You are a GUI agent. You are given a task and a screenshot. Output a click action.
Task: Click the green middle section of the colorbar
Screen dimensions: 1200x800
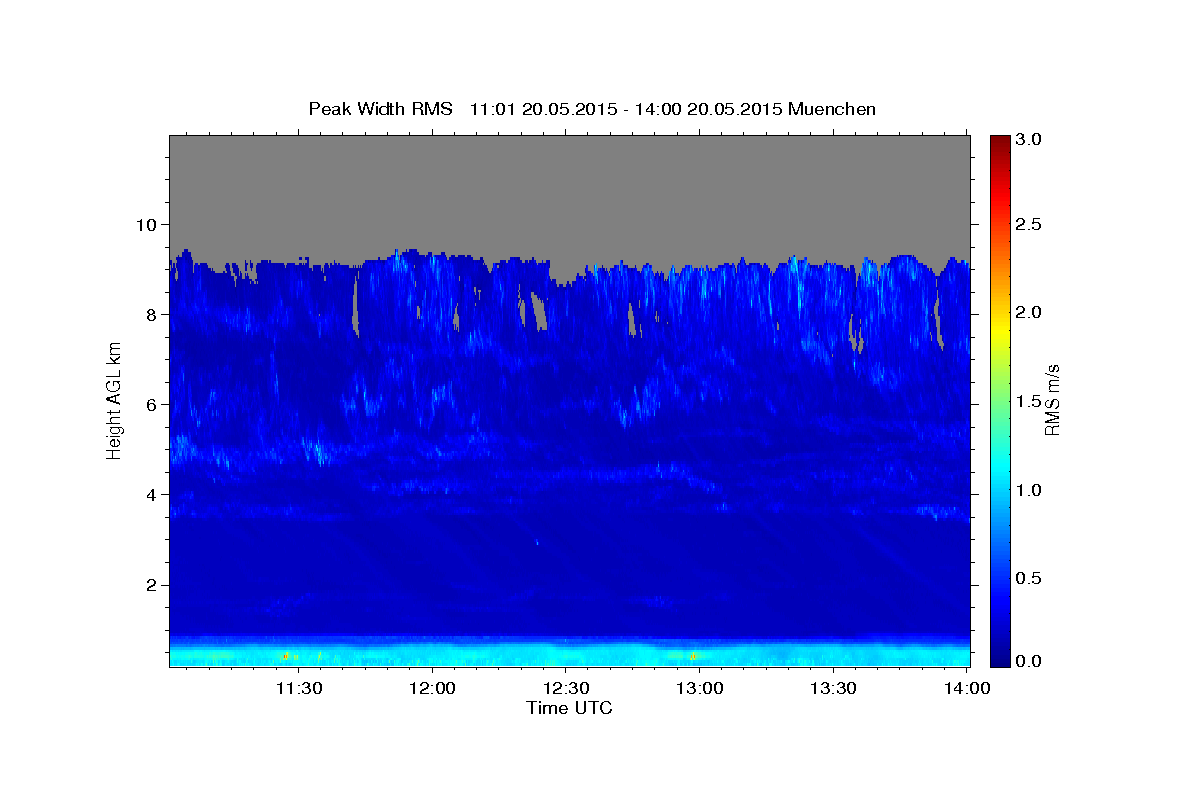pyautogui.click(x=1000, y=400)
